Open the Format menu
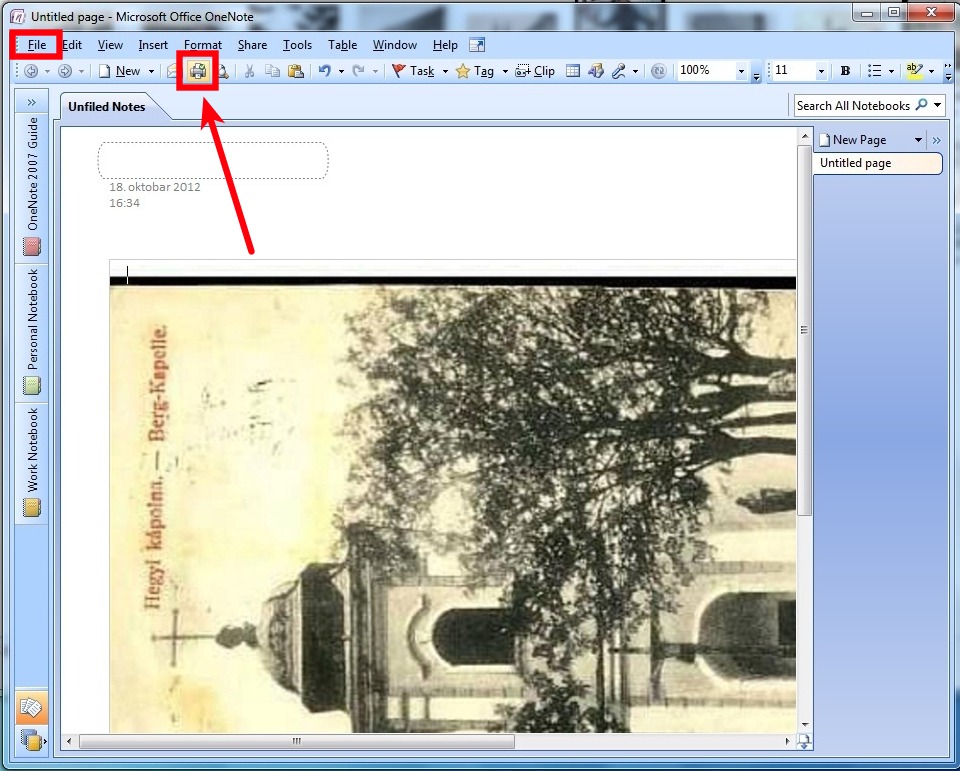960x771 pixels. click(203, 45)
